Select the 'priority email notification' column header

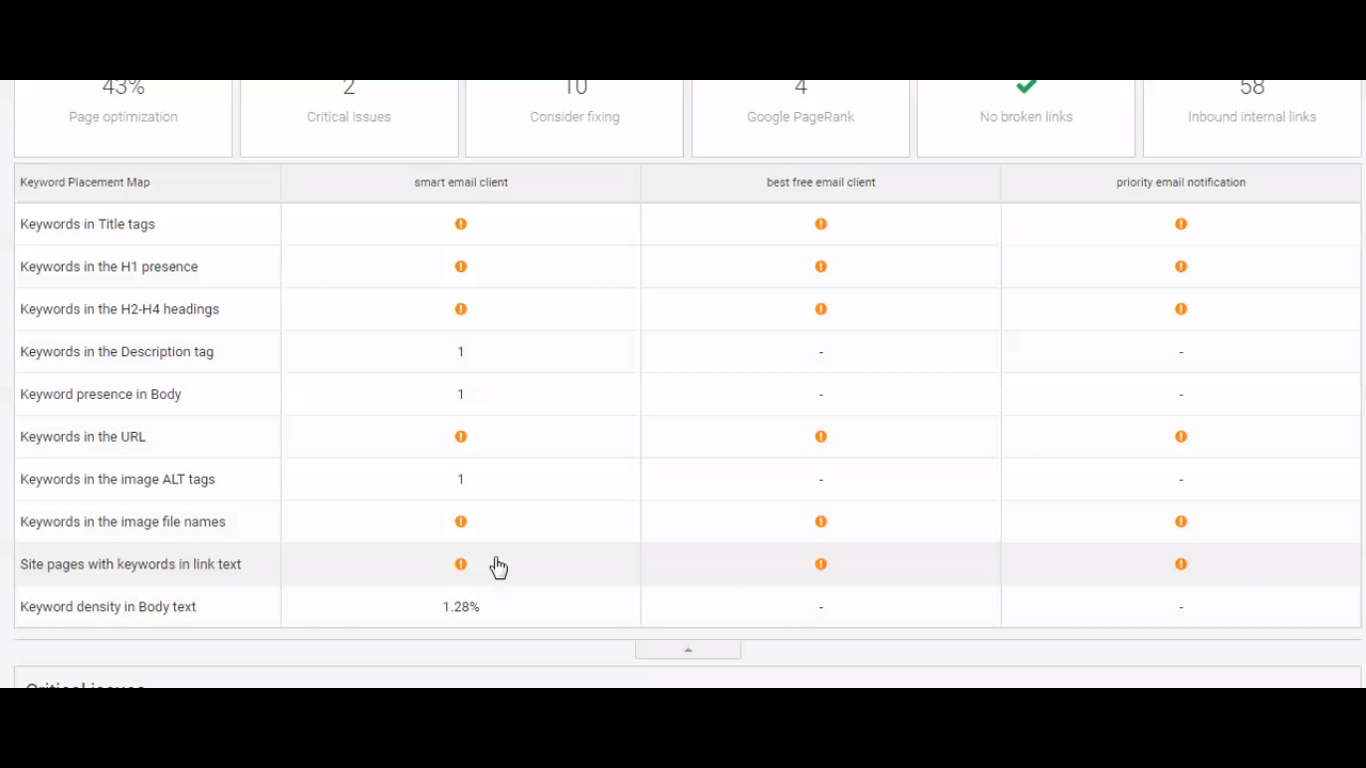(1181, 183)
